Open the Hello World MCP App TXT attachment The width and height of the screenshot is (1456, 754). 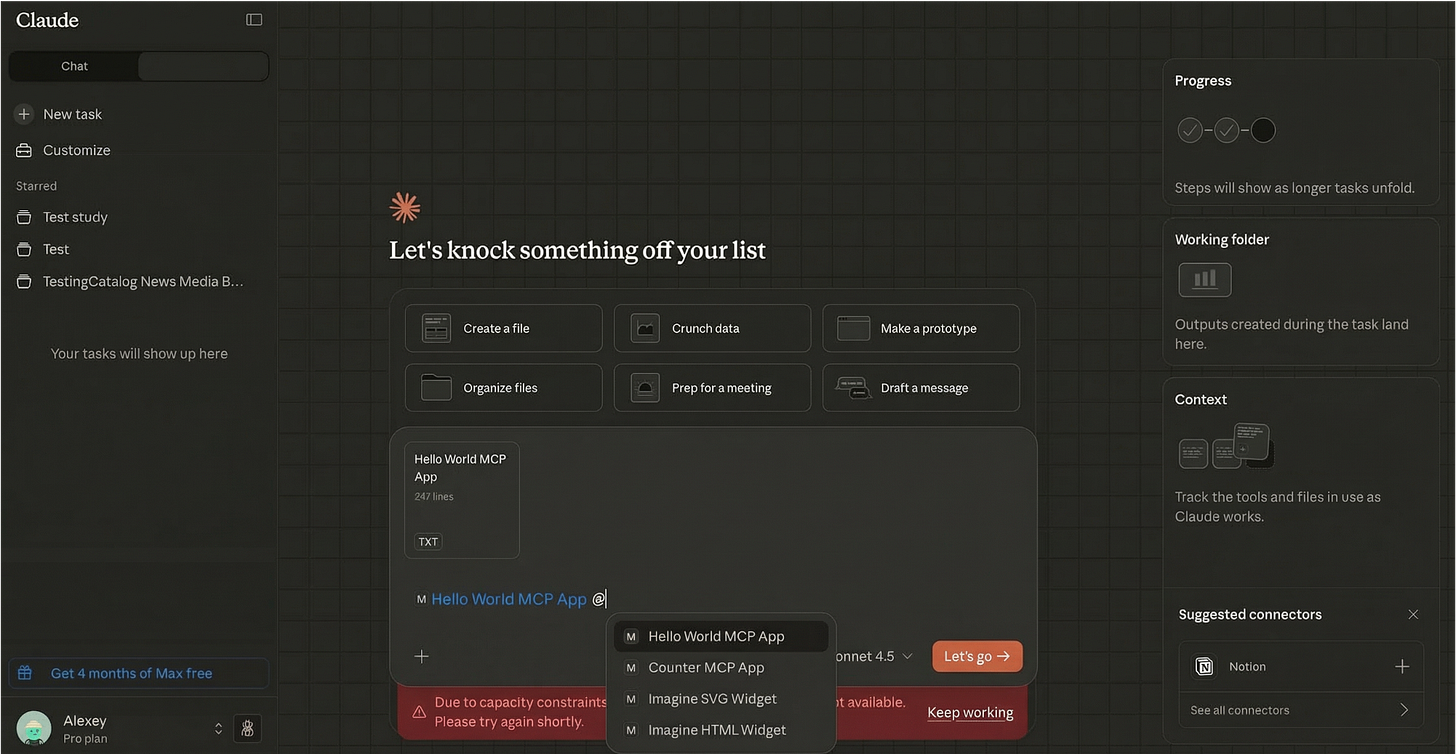[462, 500]
